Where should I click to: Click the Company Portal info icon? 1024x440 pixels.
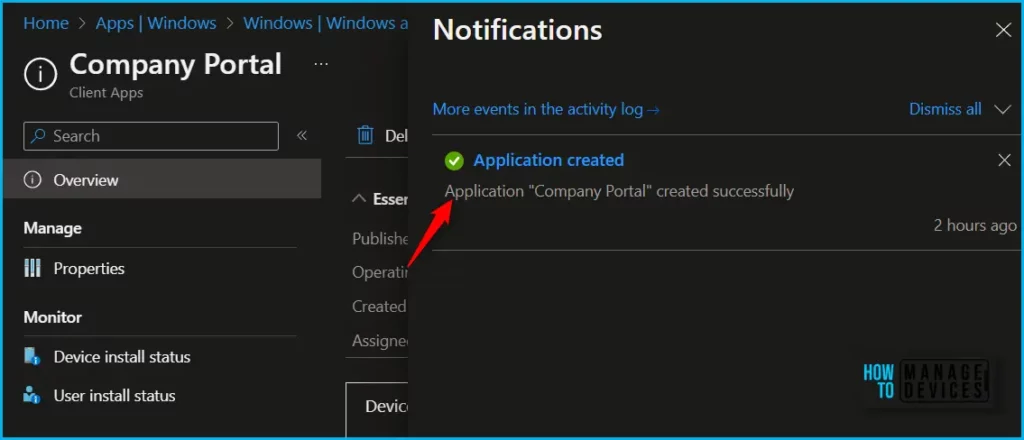coord(40,74)
